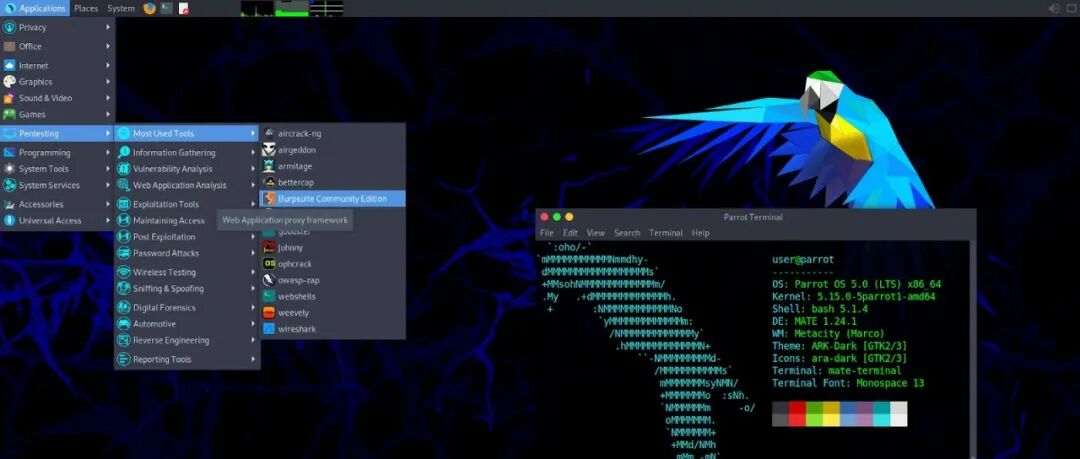This screenshot has width=1080, height=459.
Task: Open the Places menu
Action: point(86,8)
